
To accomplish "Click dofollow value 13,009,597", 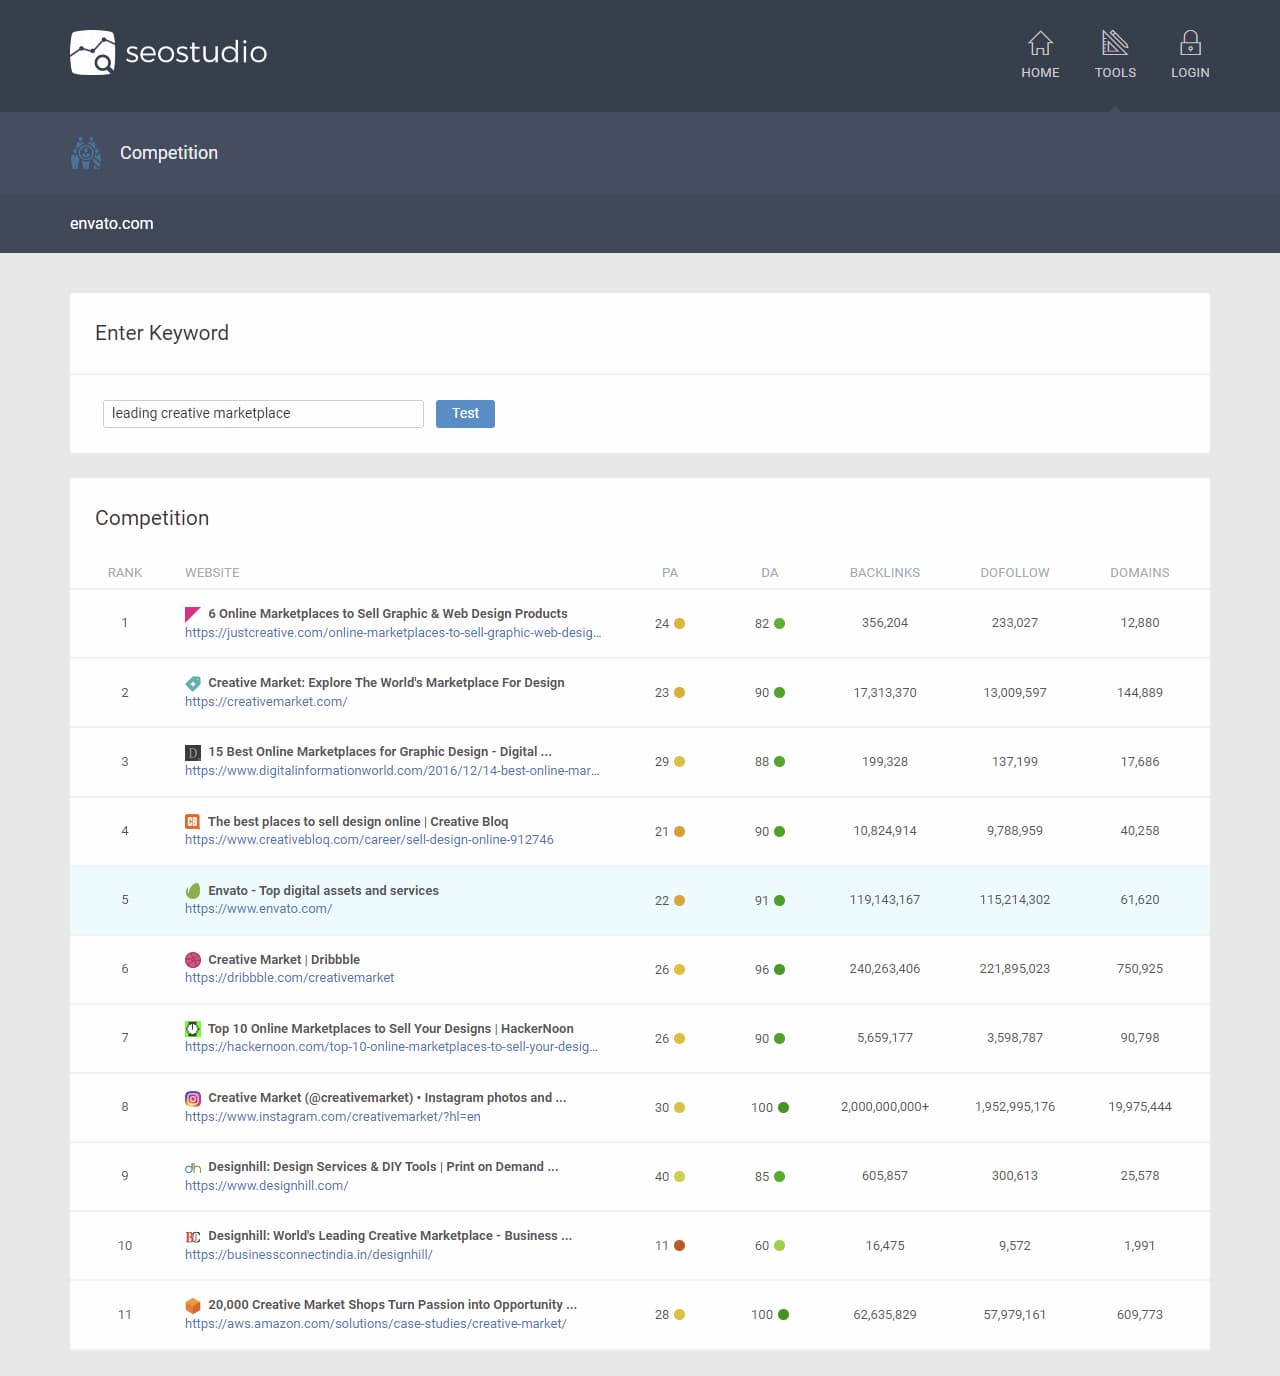I will click(1015, 693).
